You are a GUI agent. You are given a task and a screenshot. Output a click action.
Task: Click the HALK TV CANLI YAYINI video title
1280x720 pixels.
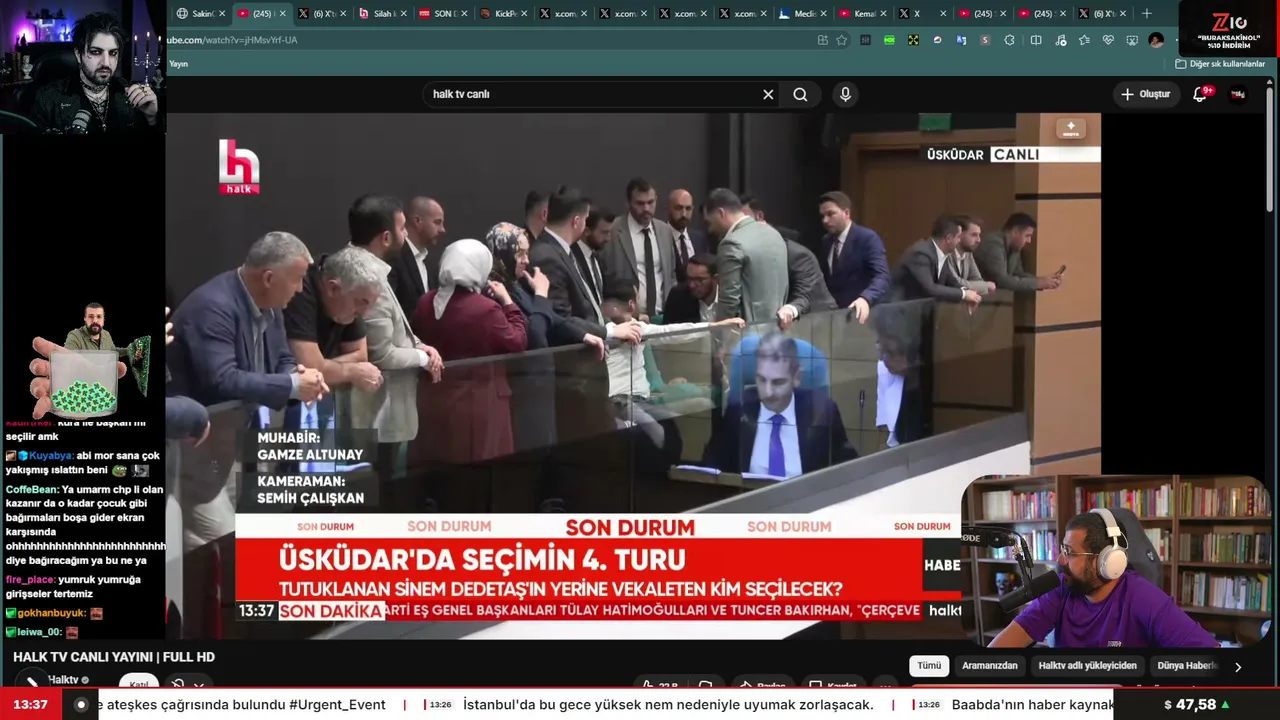tap(114, 657)
